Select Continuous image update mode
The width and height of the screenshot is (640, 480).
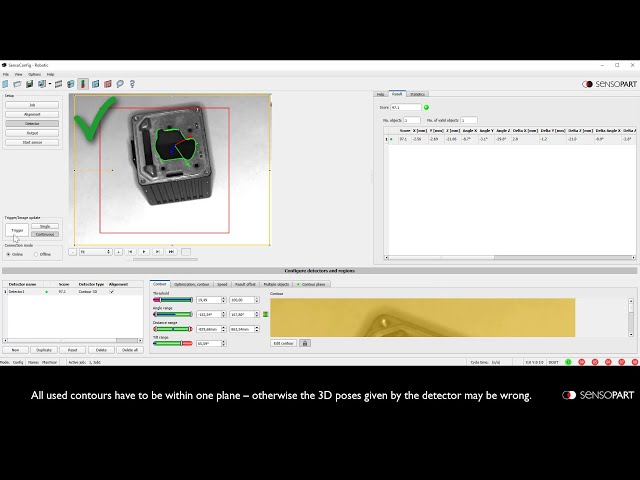click(45, 234)
